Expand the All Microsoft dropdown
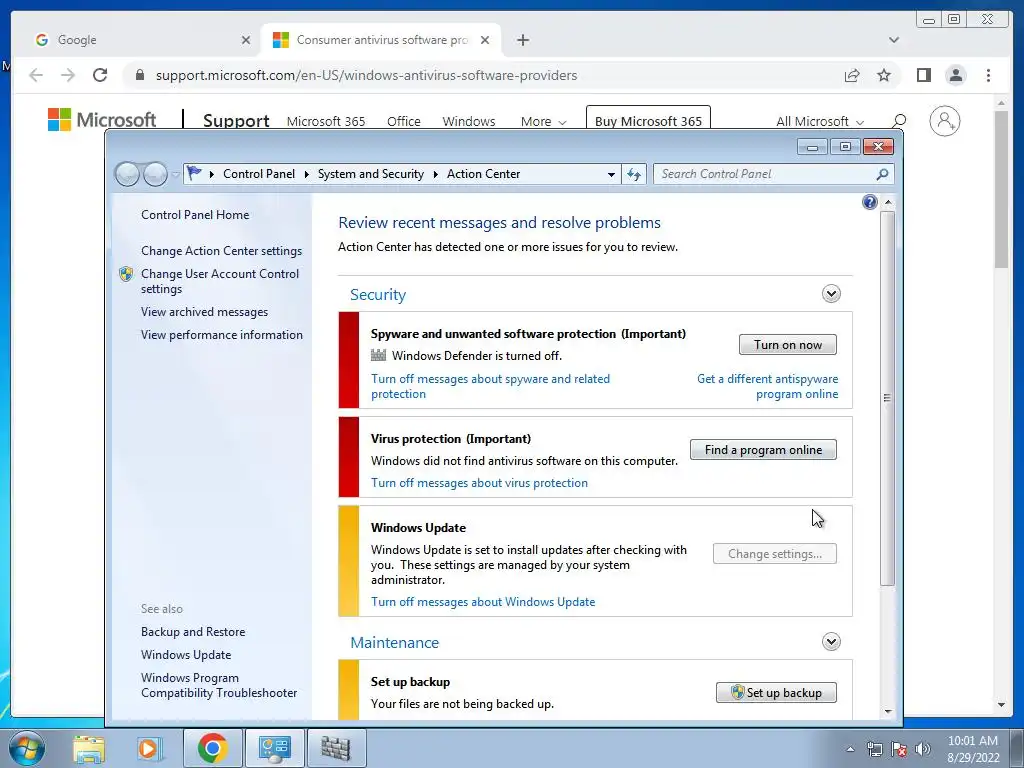 (820, 121)
